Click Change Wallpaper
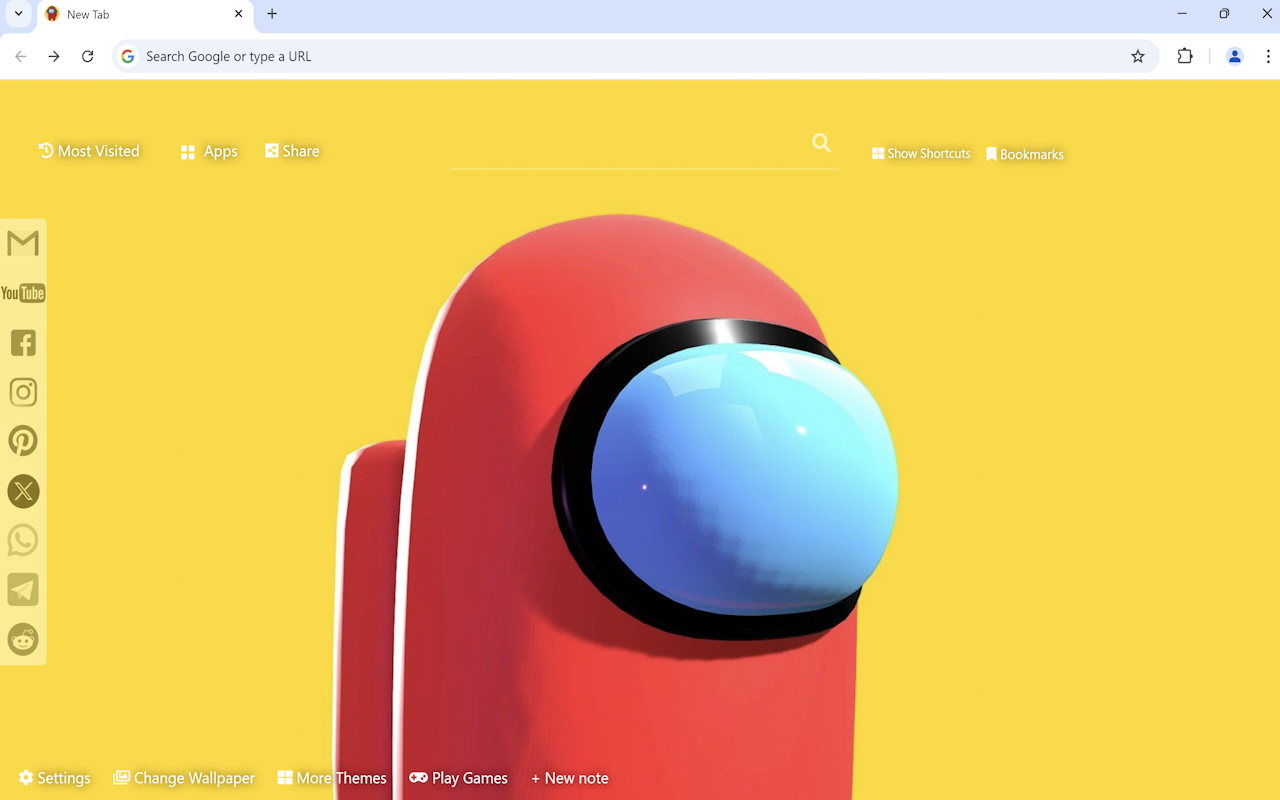 click(184, 778)
